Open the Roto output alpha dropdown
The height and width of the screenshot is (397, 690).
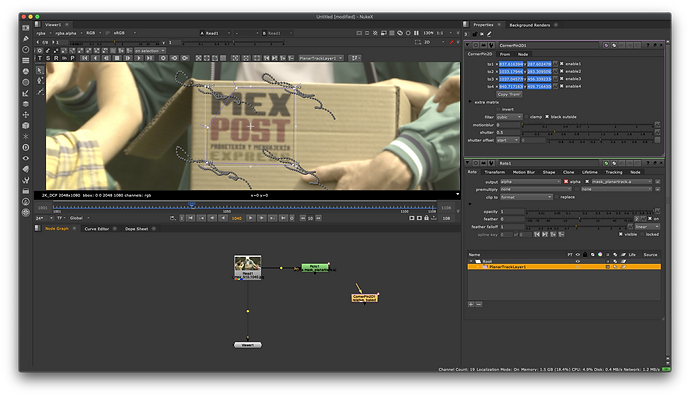(530, 182)
